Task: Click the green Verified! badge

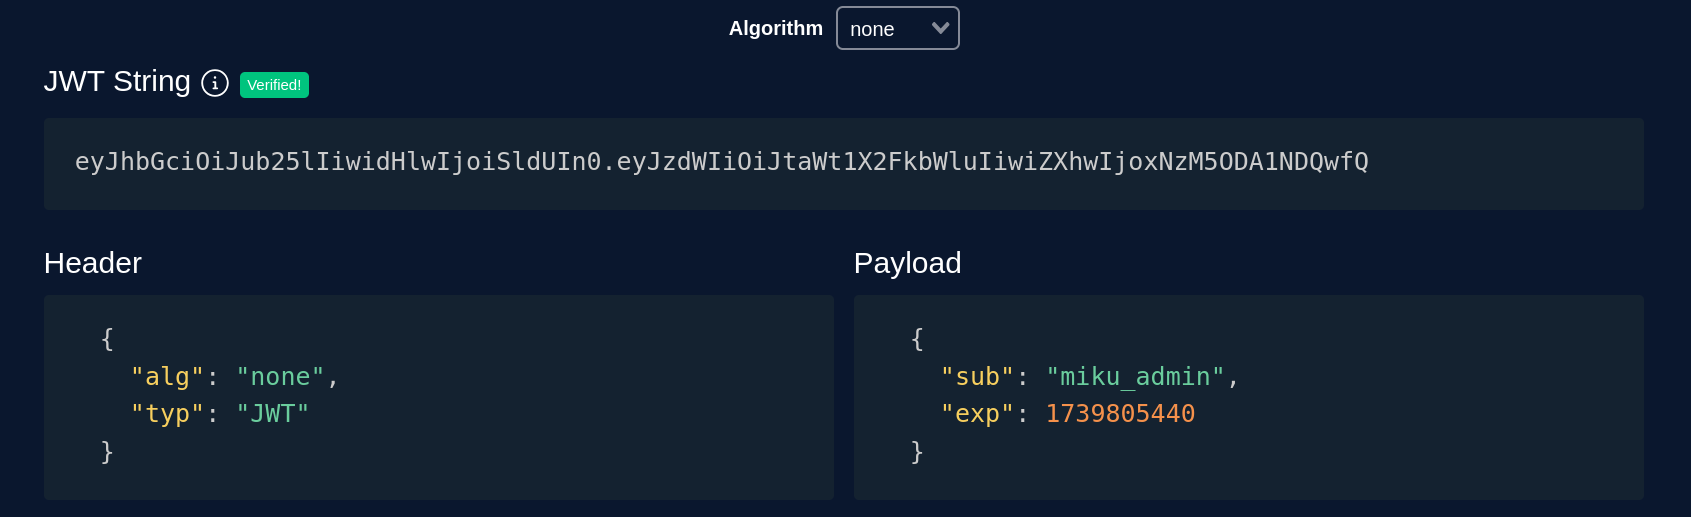Action: (274, 85)
